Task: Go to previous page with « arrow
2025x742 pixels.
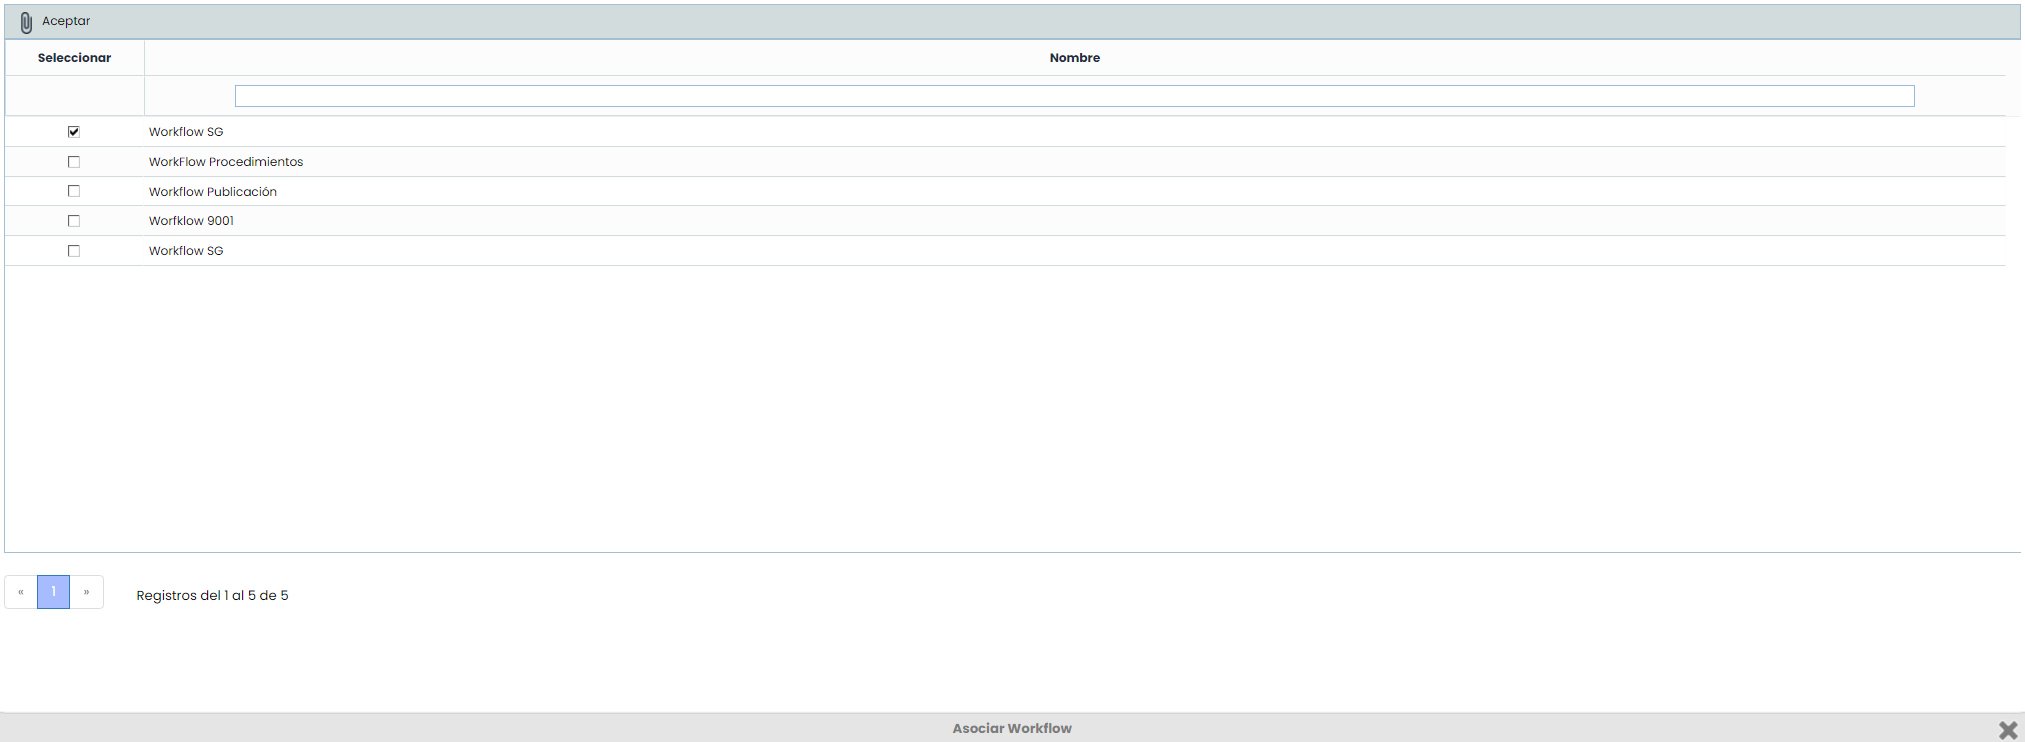Action: [x=21, y=592]
